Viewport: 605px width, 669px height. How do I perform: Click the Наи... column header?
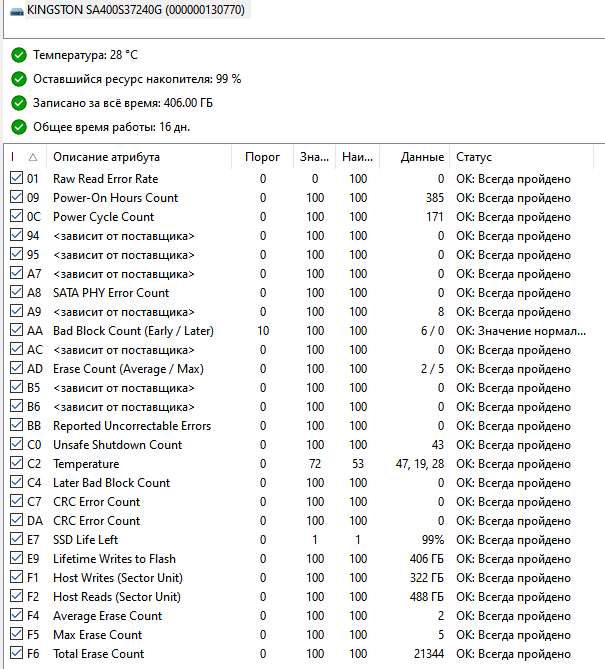click(358, 157)
